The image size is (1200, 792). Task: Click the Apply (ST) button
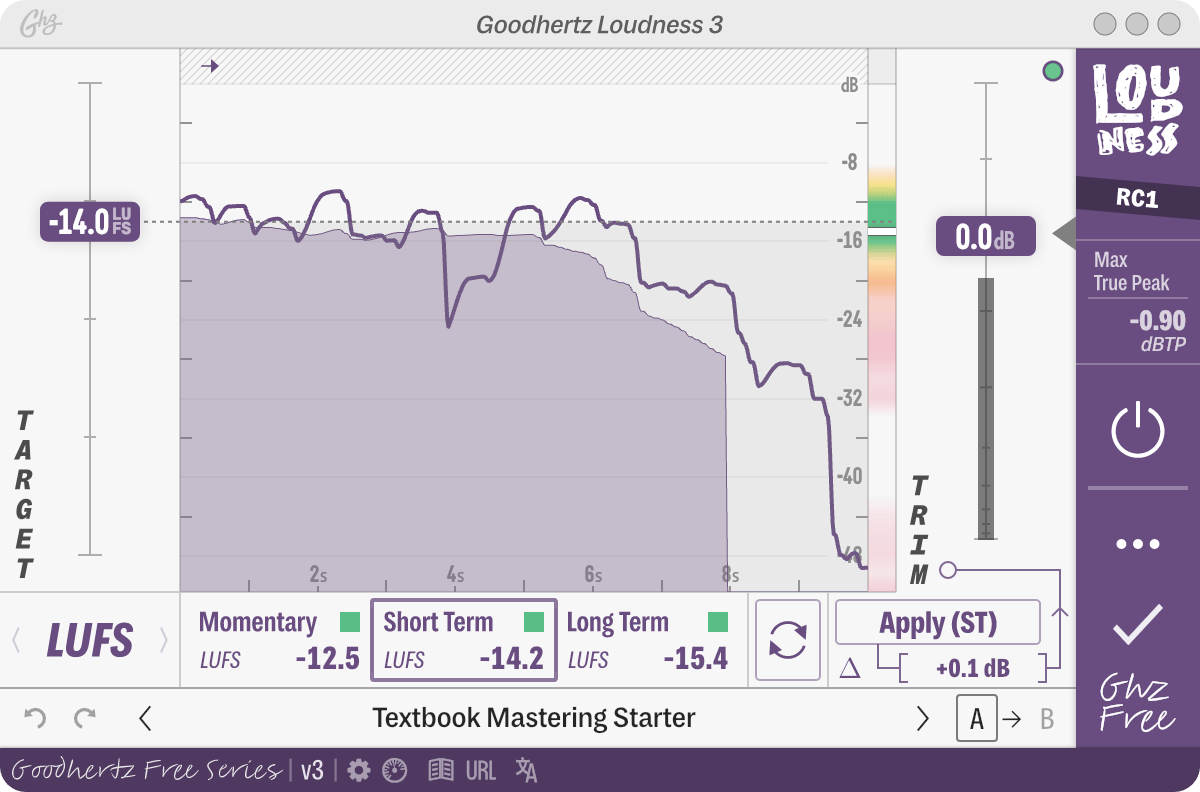click(x=938, y=623)
